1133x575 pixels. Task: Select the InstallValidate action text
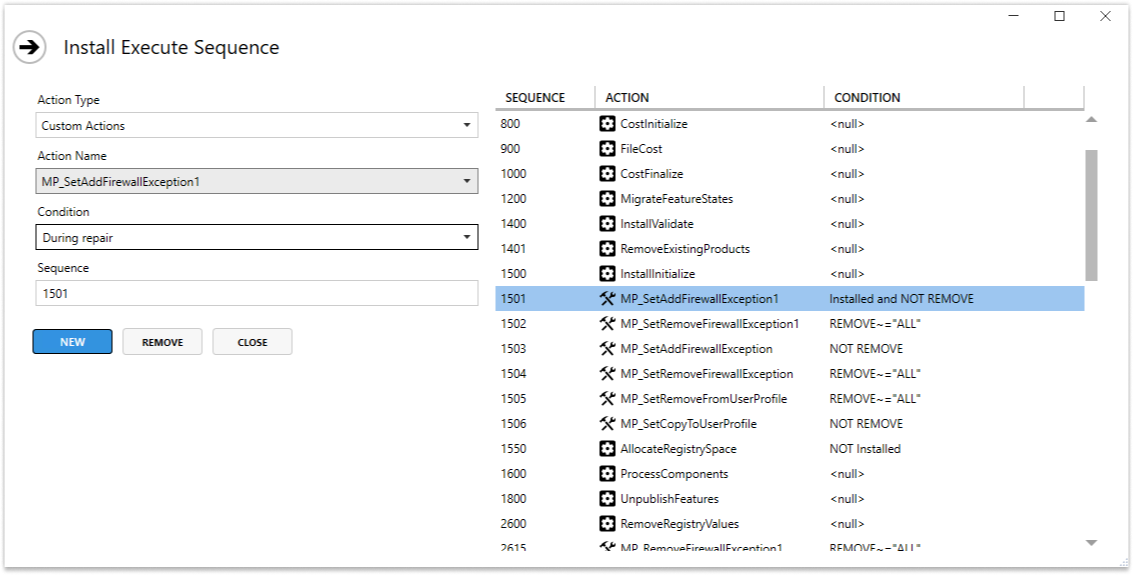tap(657, 224)
